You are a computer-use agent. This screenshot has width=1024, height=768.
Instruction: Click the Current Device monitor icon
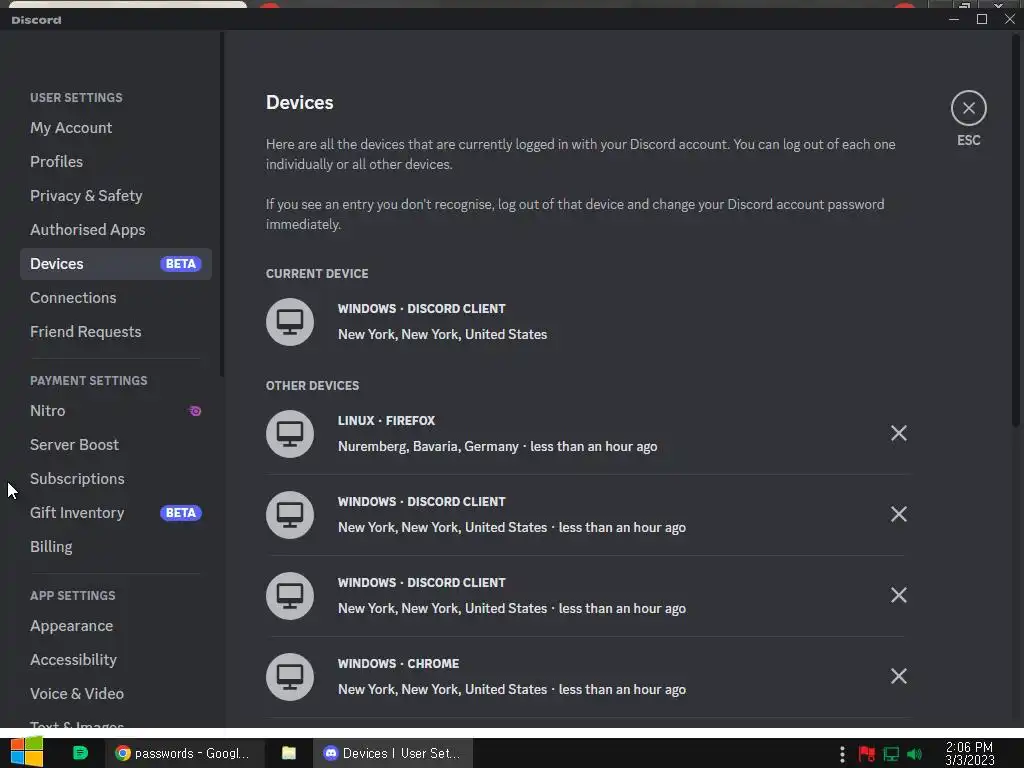290,322
